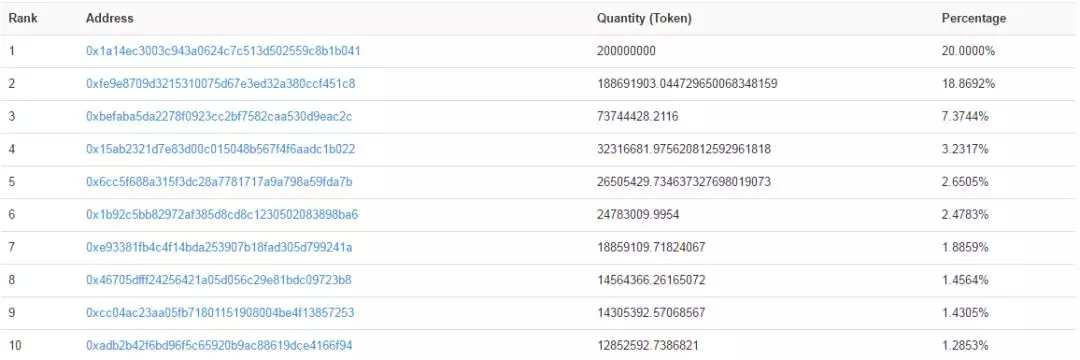
Task: Click the Rank column header
Action: click(x=23, y=19)
